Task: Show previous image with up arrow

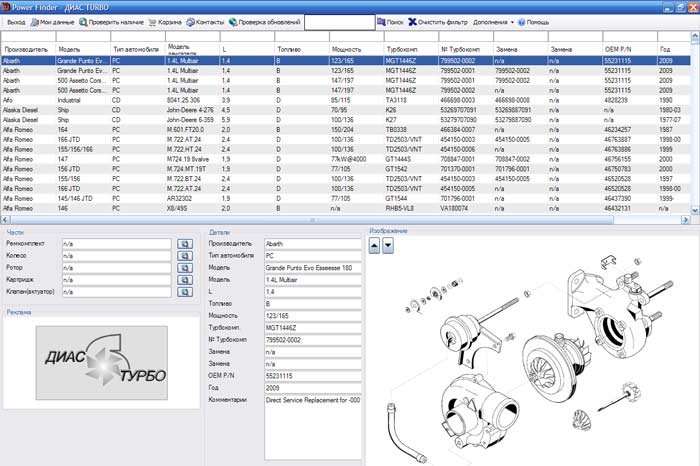Action: click(x=374, y=245)
